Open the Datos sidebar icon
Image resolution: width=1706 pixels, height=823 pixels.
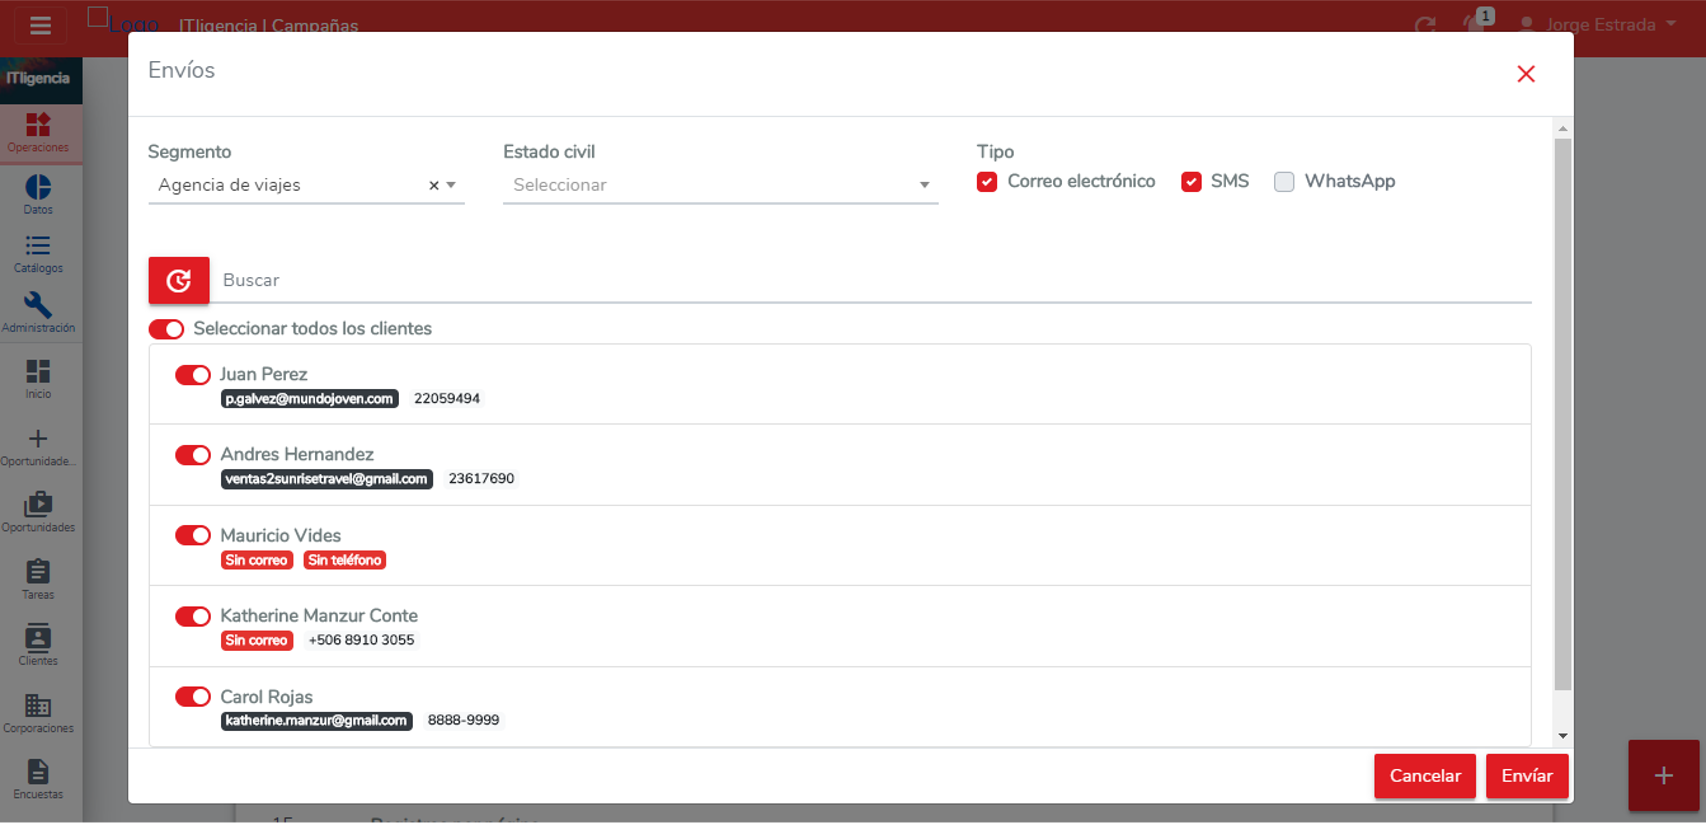click(x=38, y=194)
